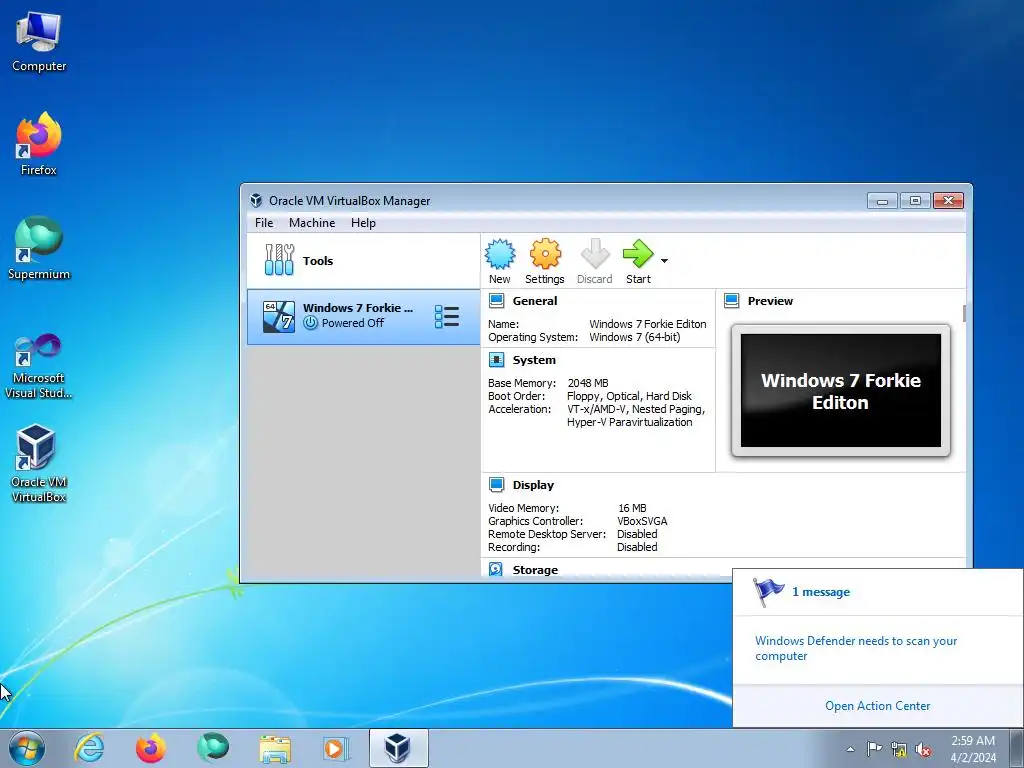Click the Action Center flag tray icon

pos(874,749)
